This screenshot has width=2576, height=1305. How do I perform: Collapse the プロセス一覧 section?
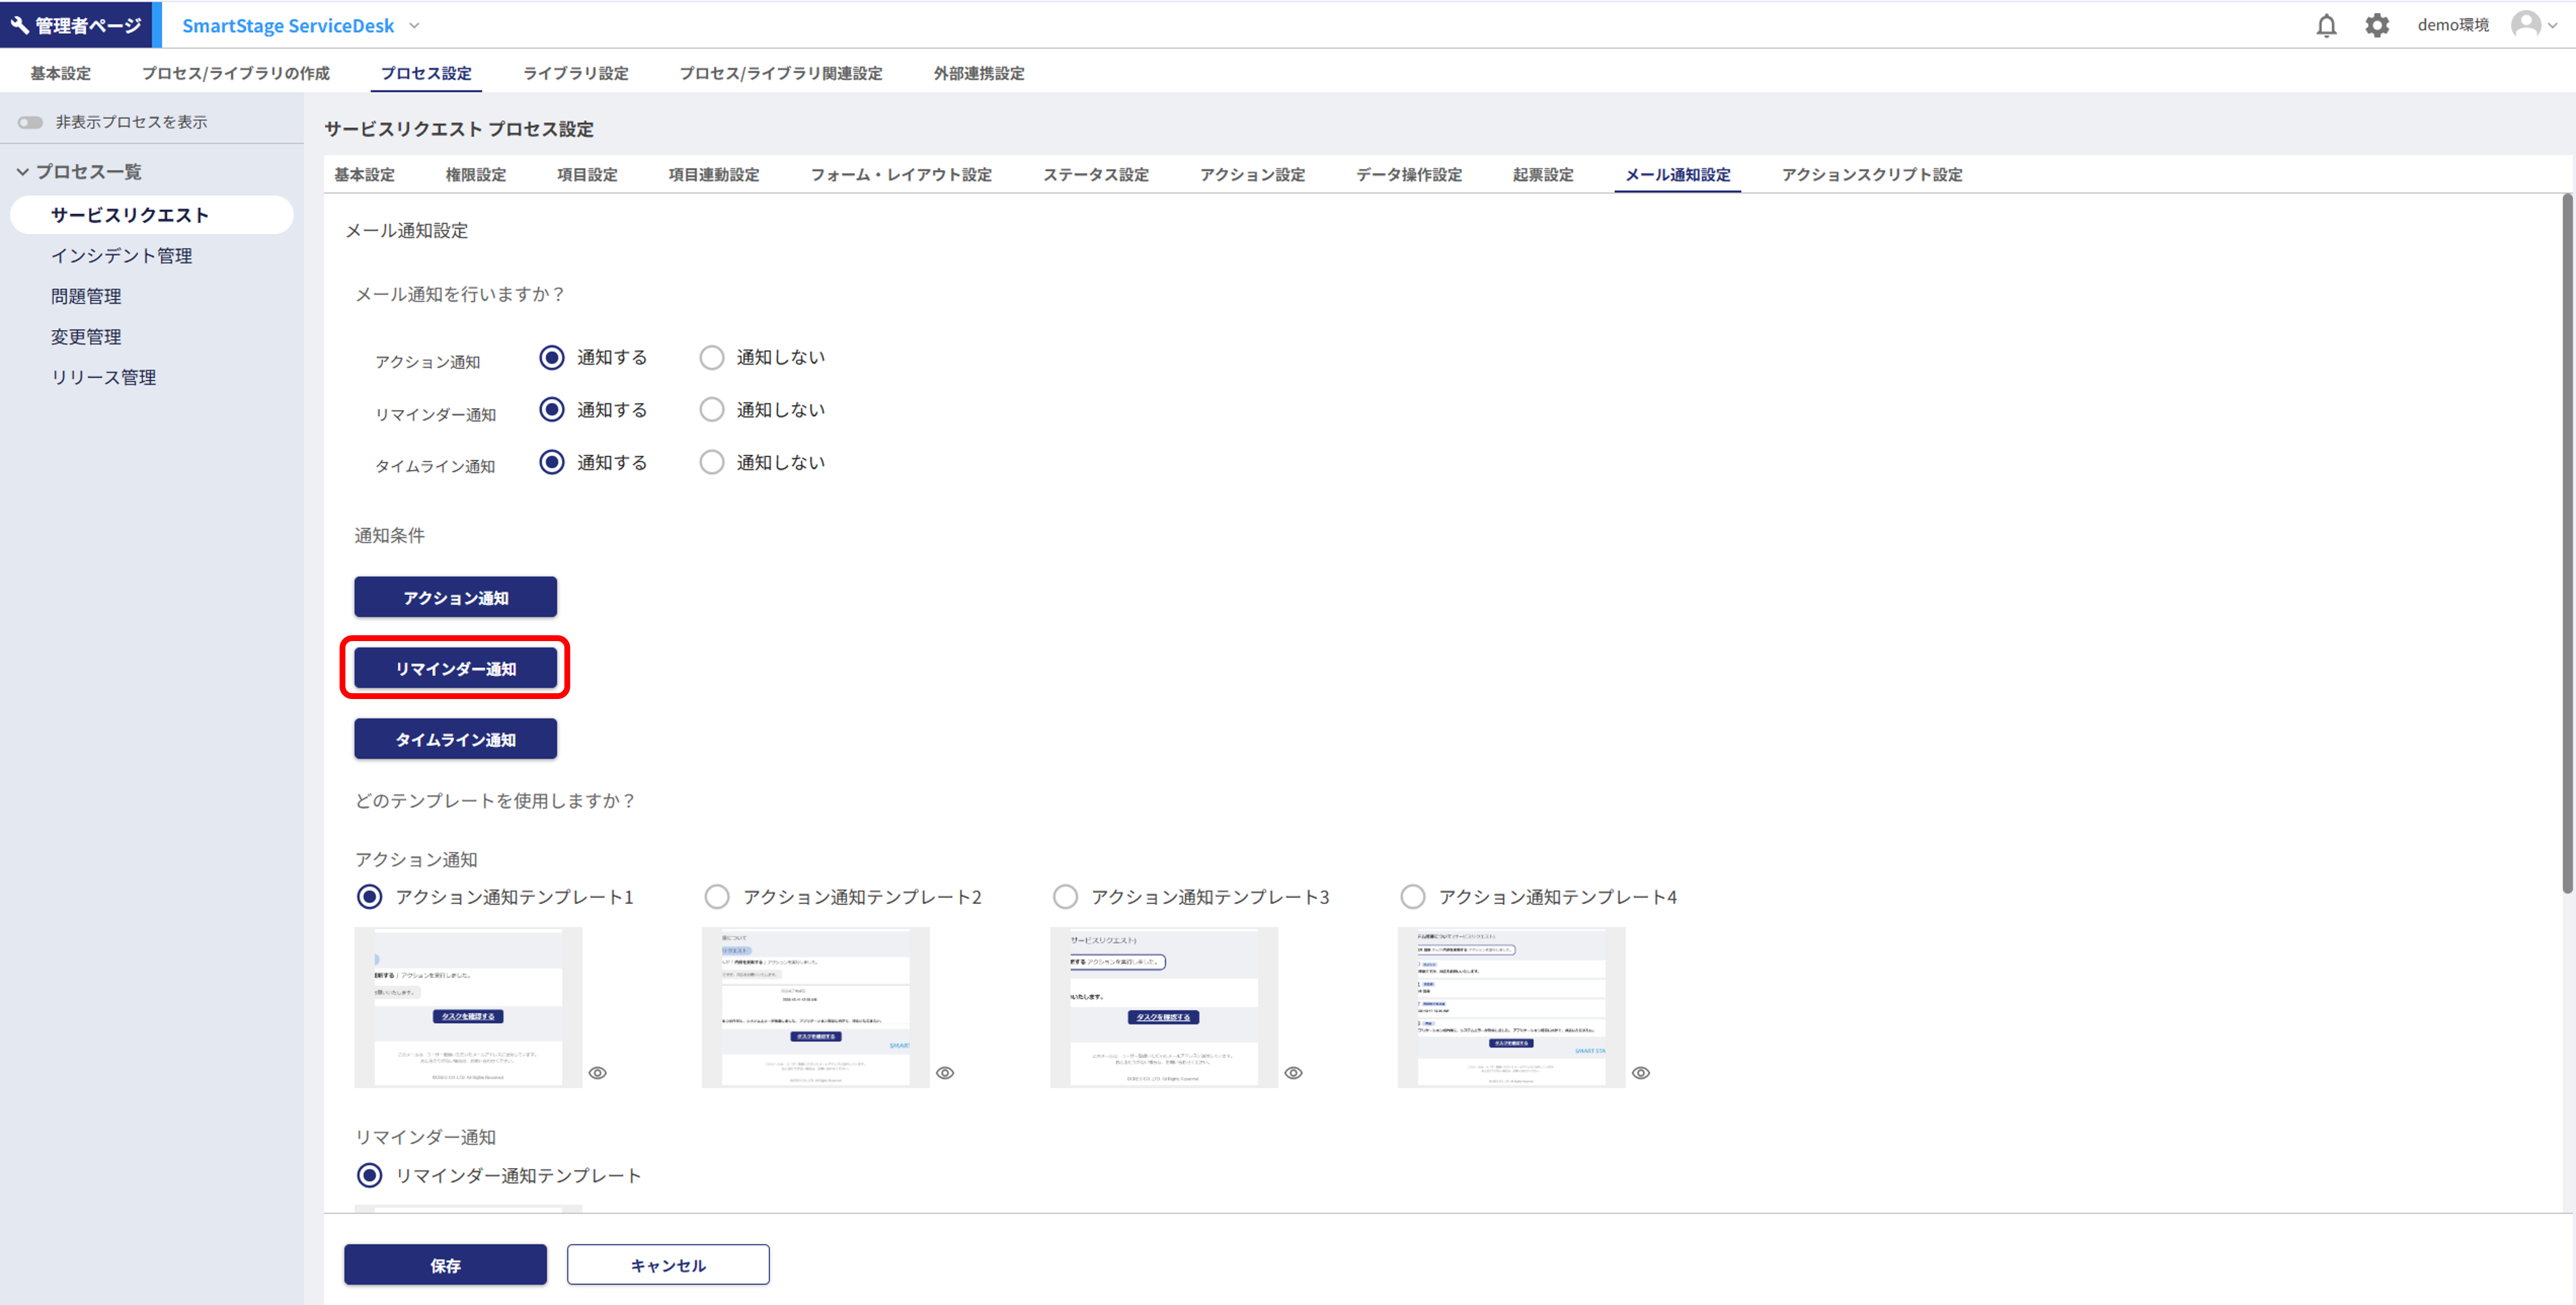22,171
